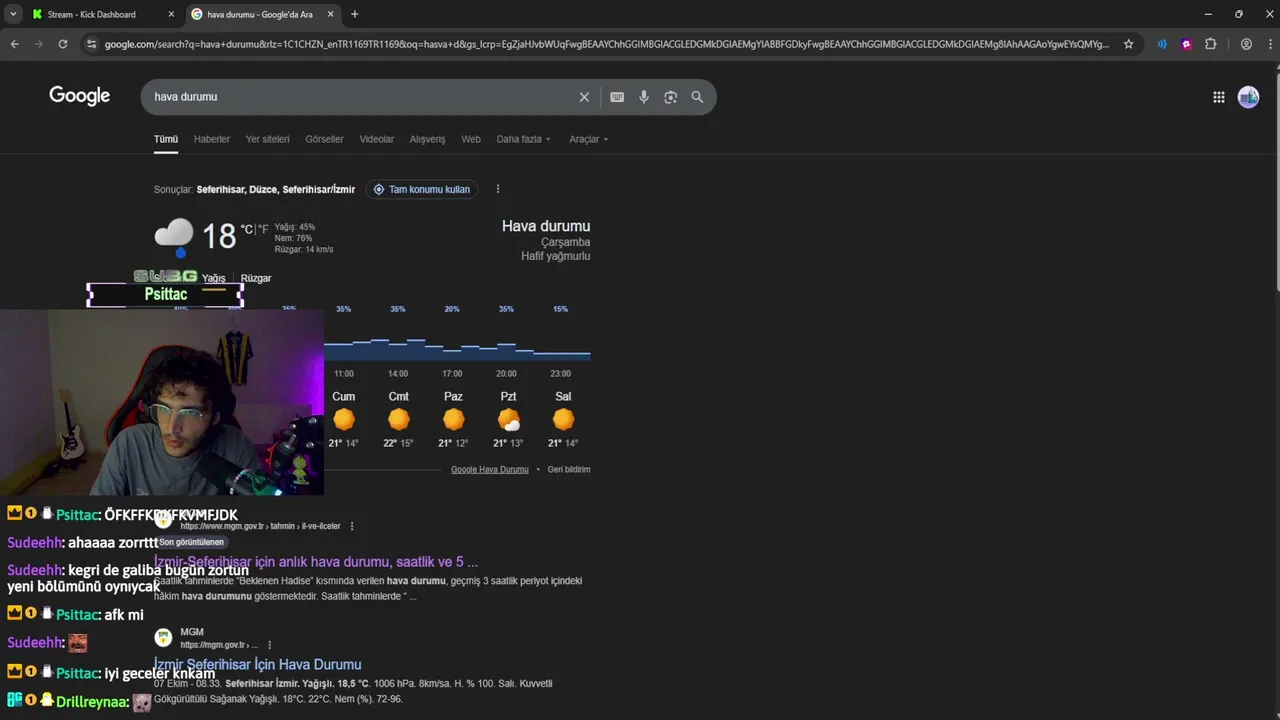Switch to Web results tab
Viewport: 1280px width, 720px height.
click(470, 139)
